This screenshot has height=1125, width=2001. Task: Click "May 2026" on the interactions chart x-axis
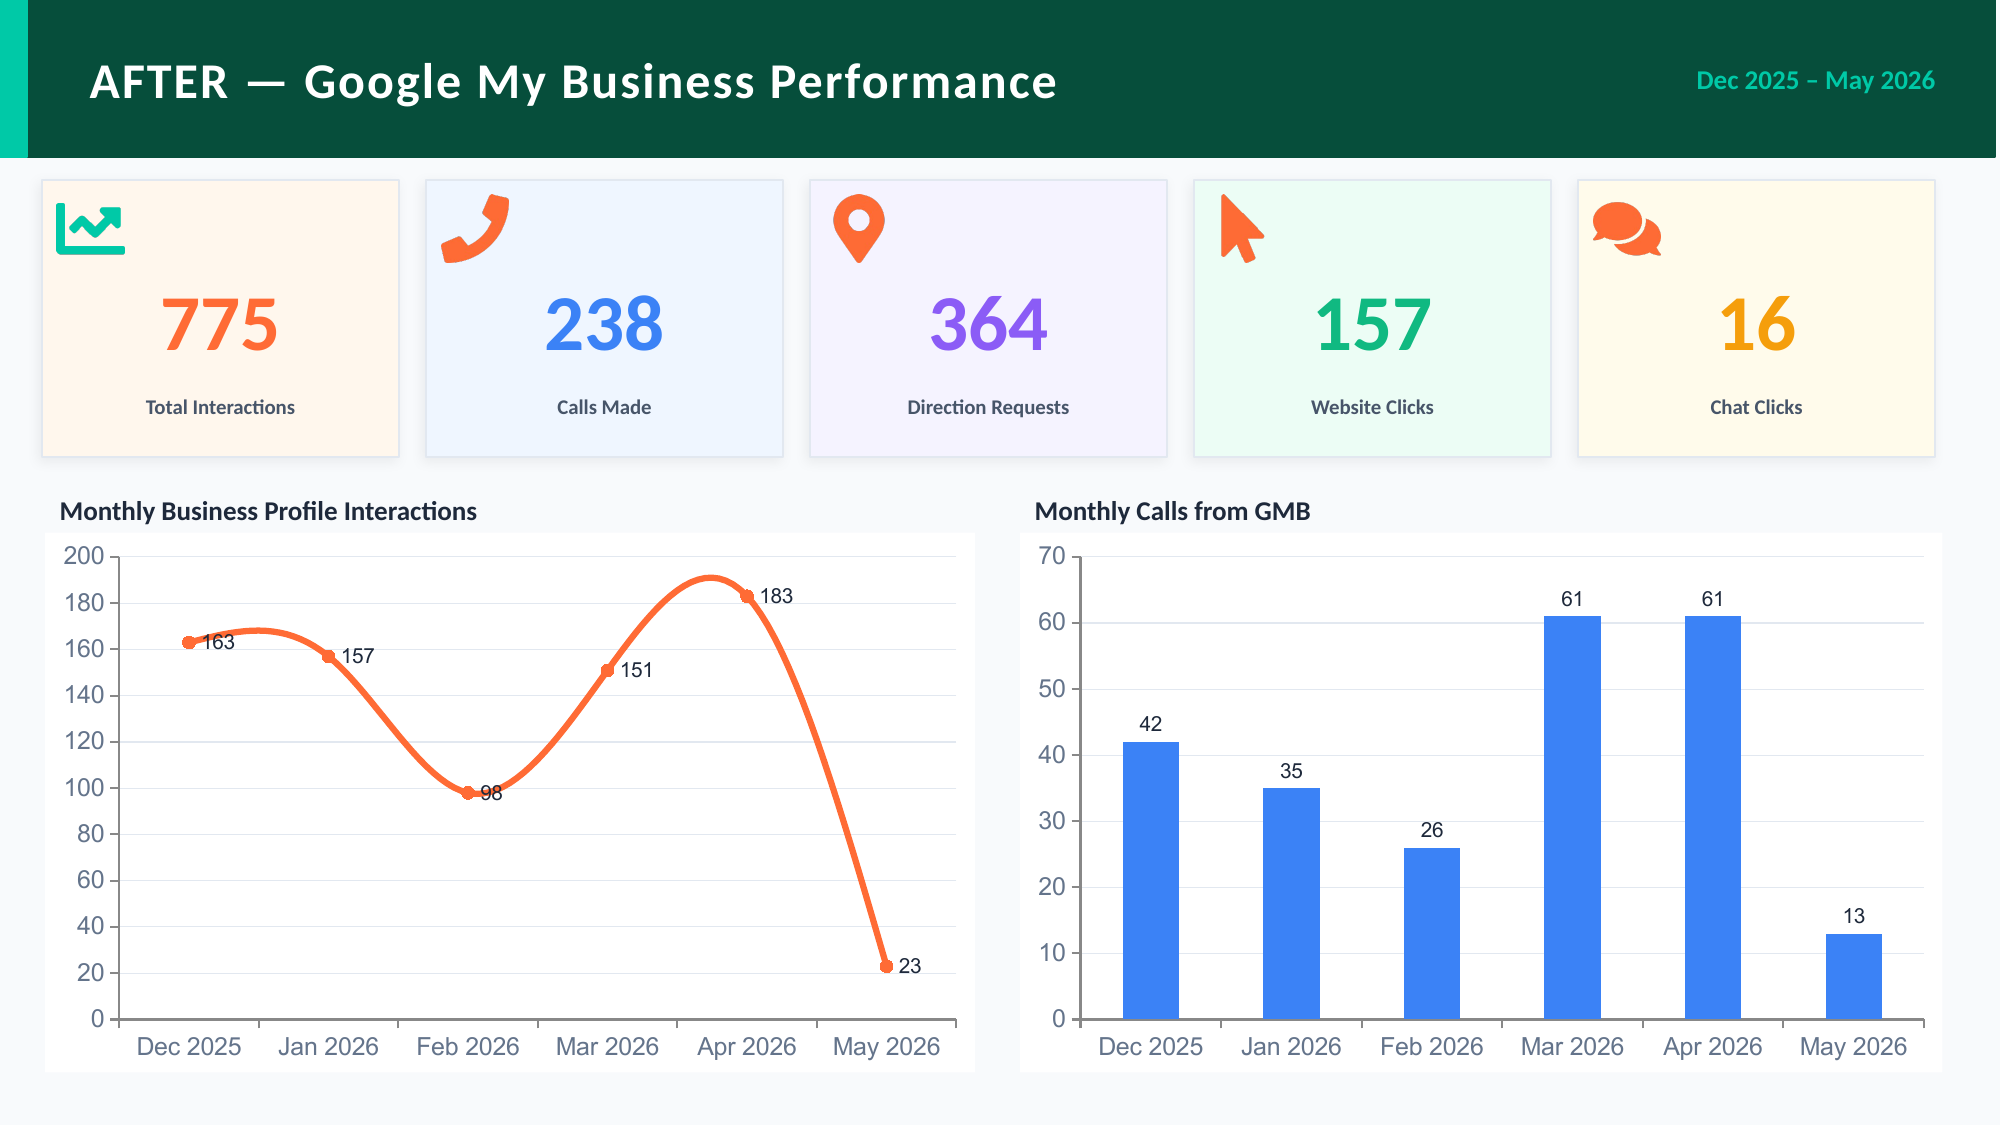pos(886,1046)
